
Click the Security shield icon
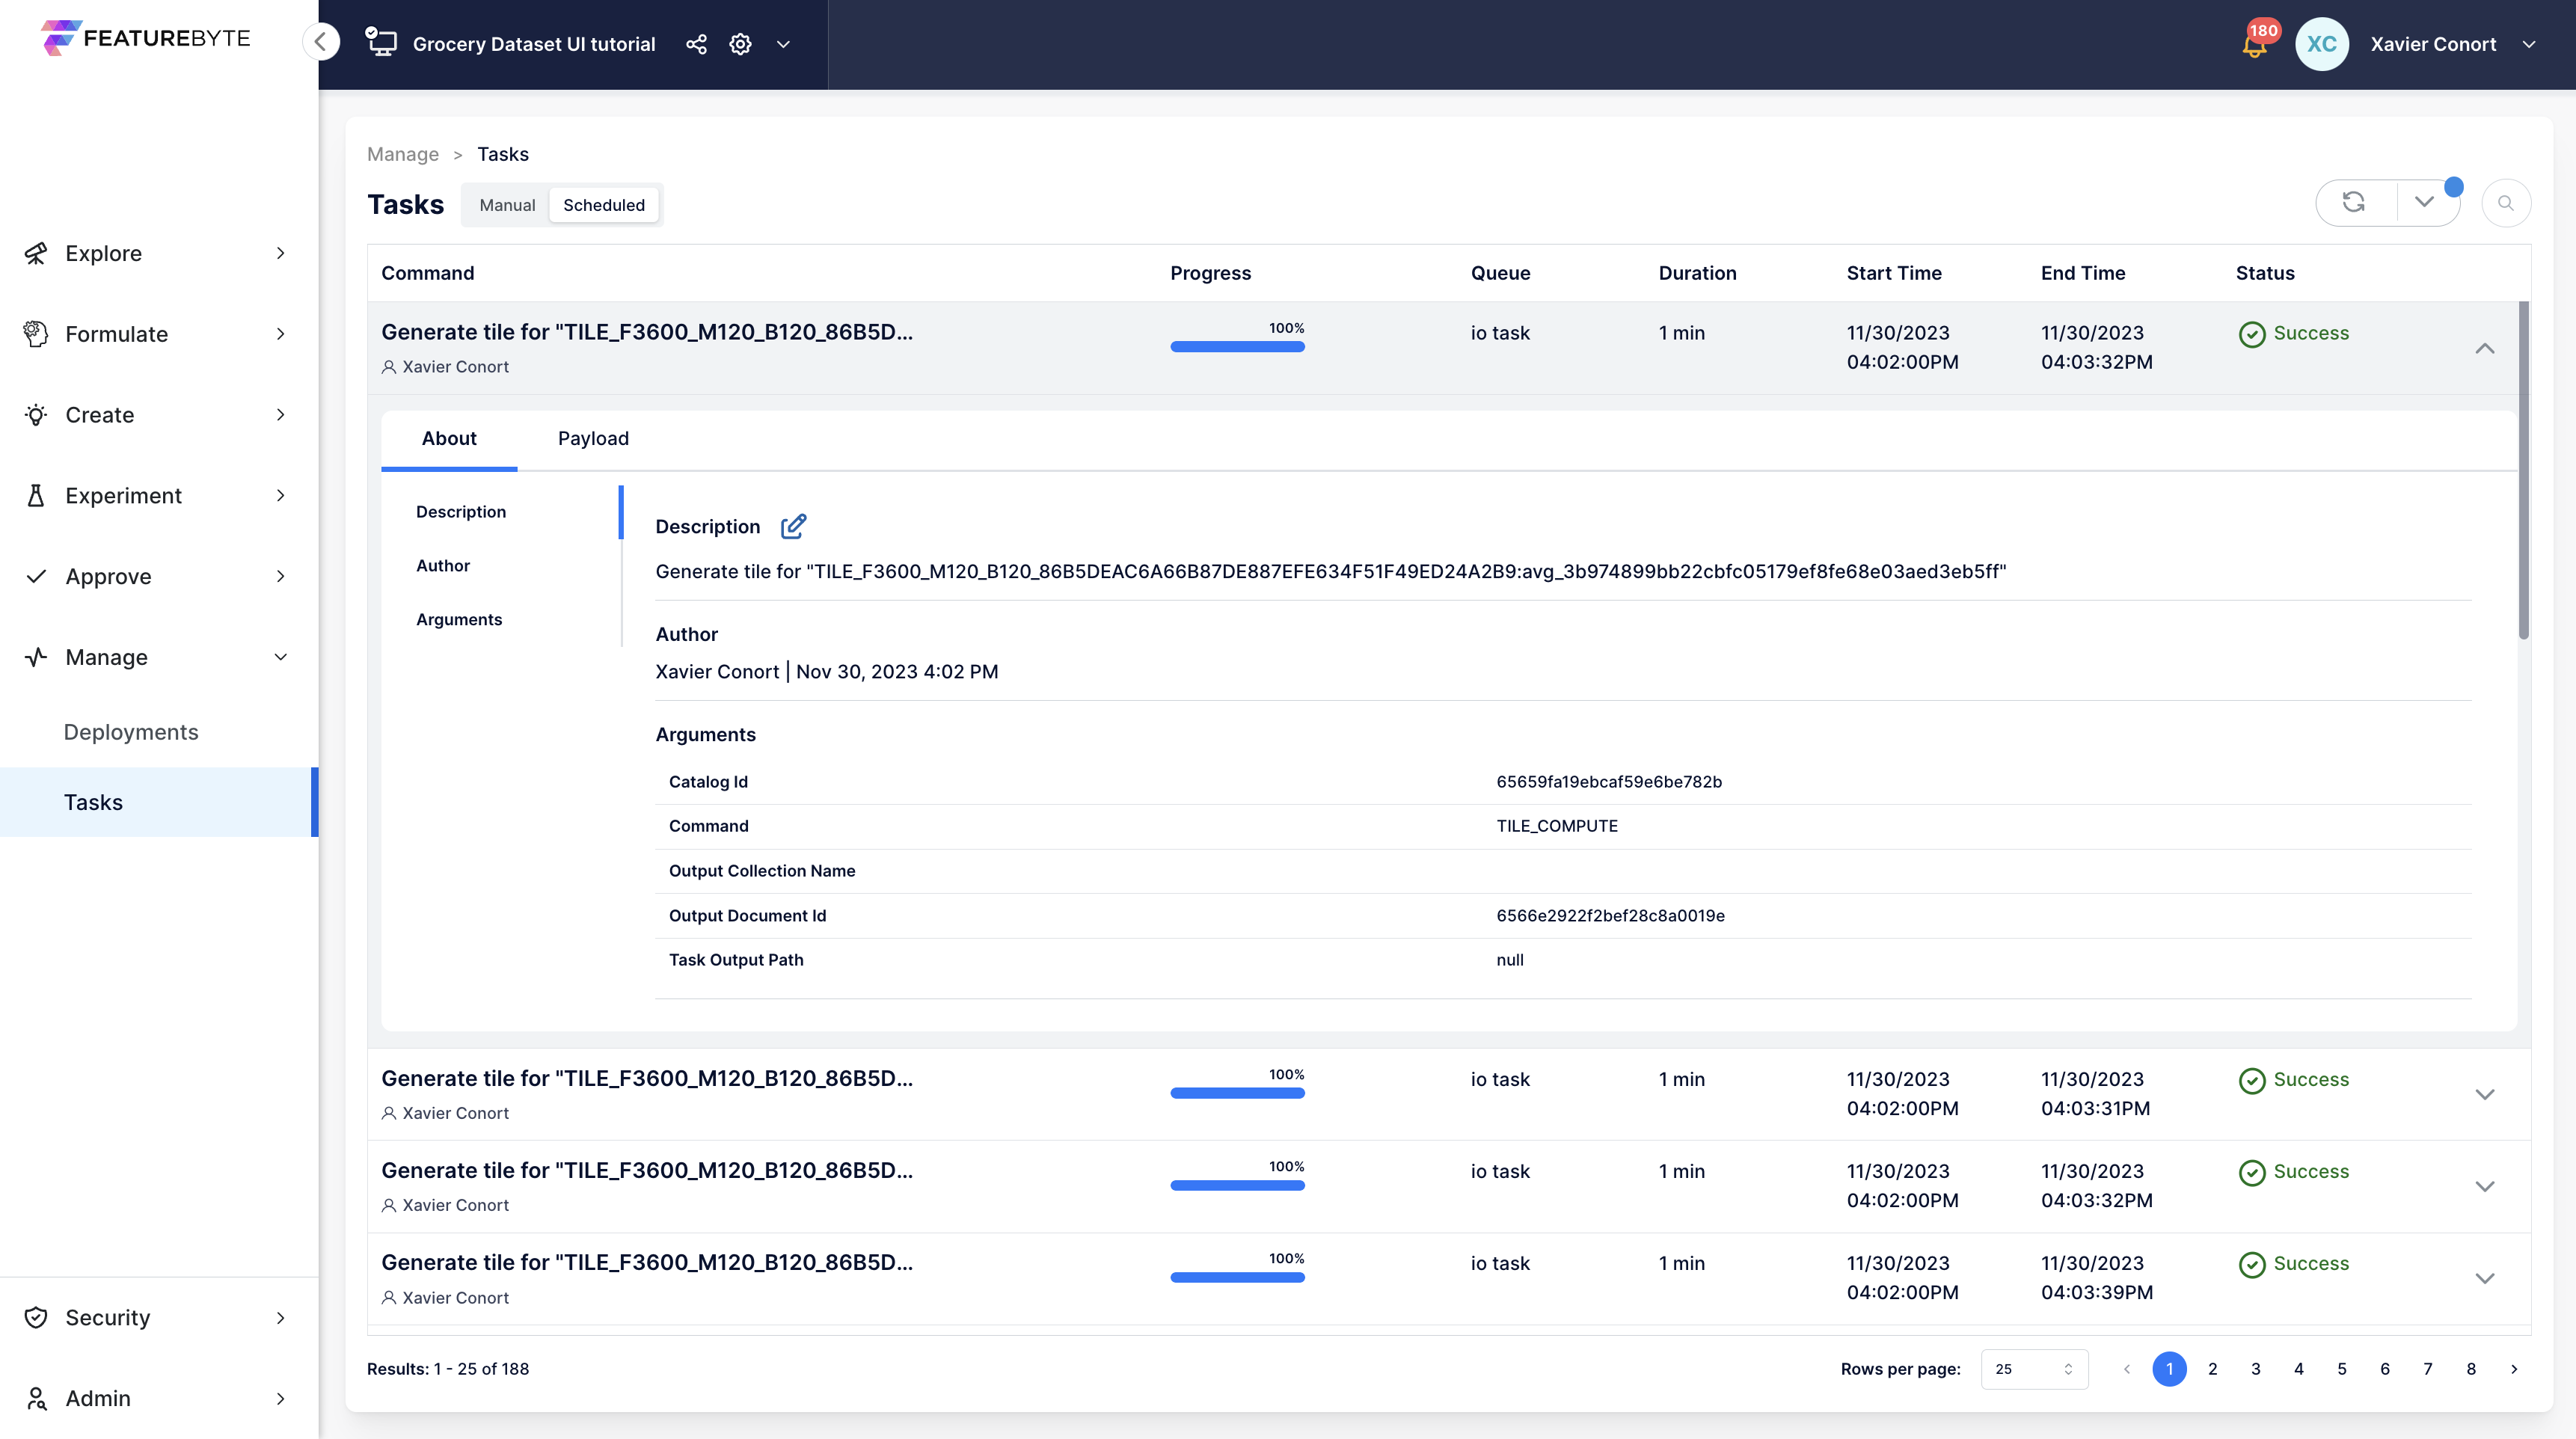(36, 1317)
